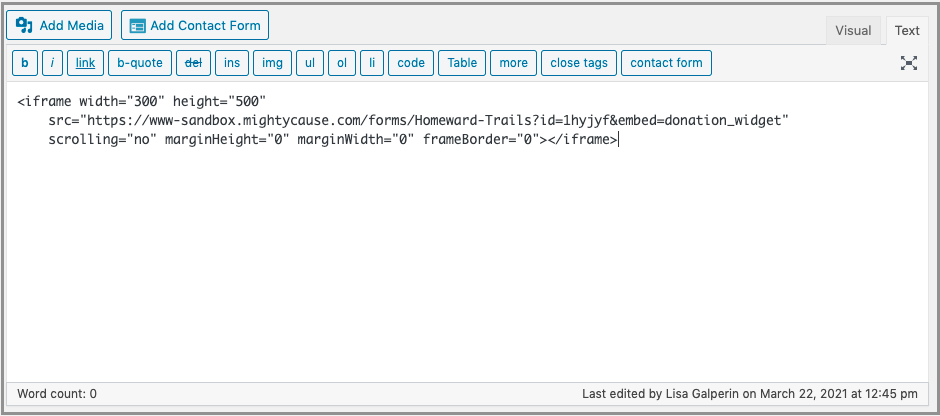This screenshot has height=416, width=940.
Task: Insert a Read More tag with more button
Action: point(513,63)
